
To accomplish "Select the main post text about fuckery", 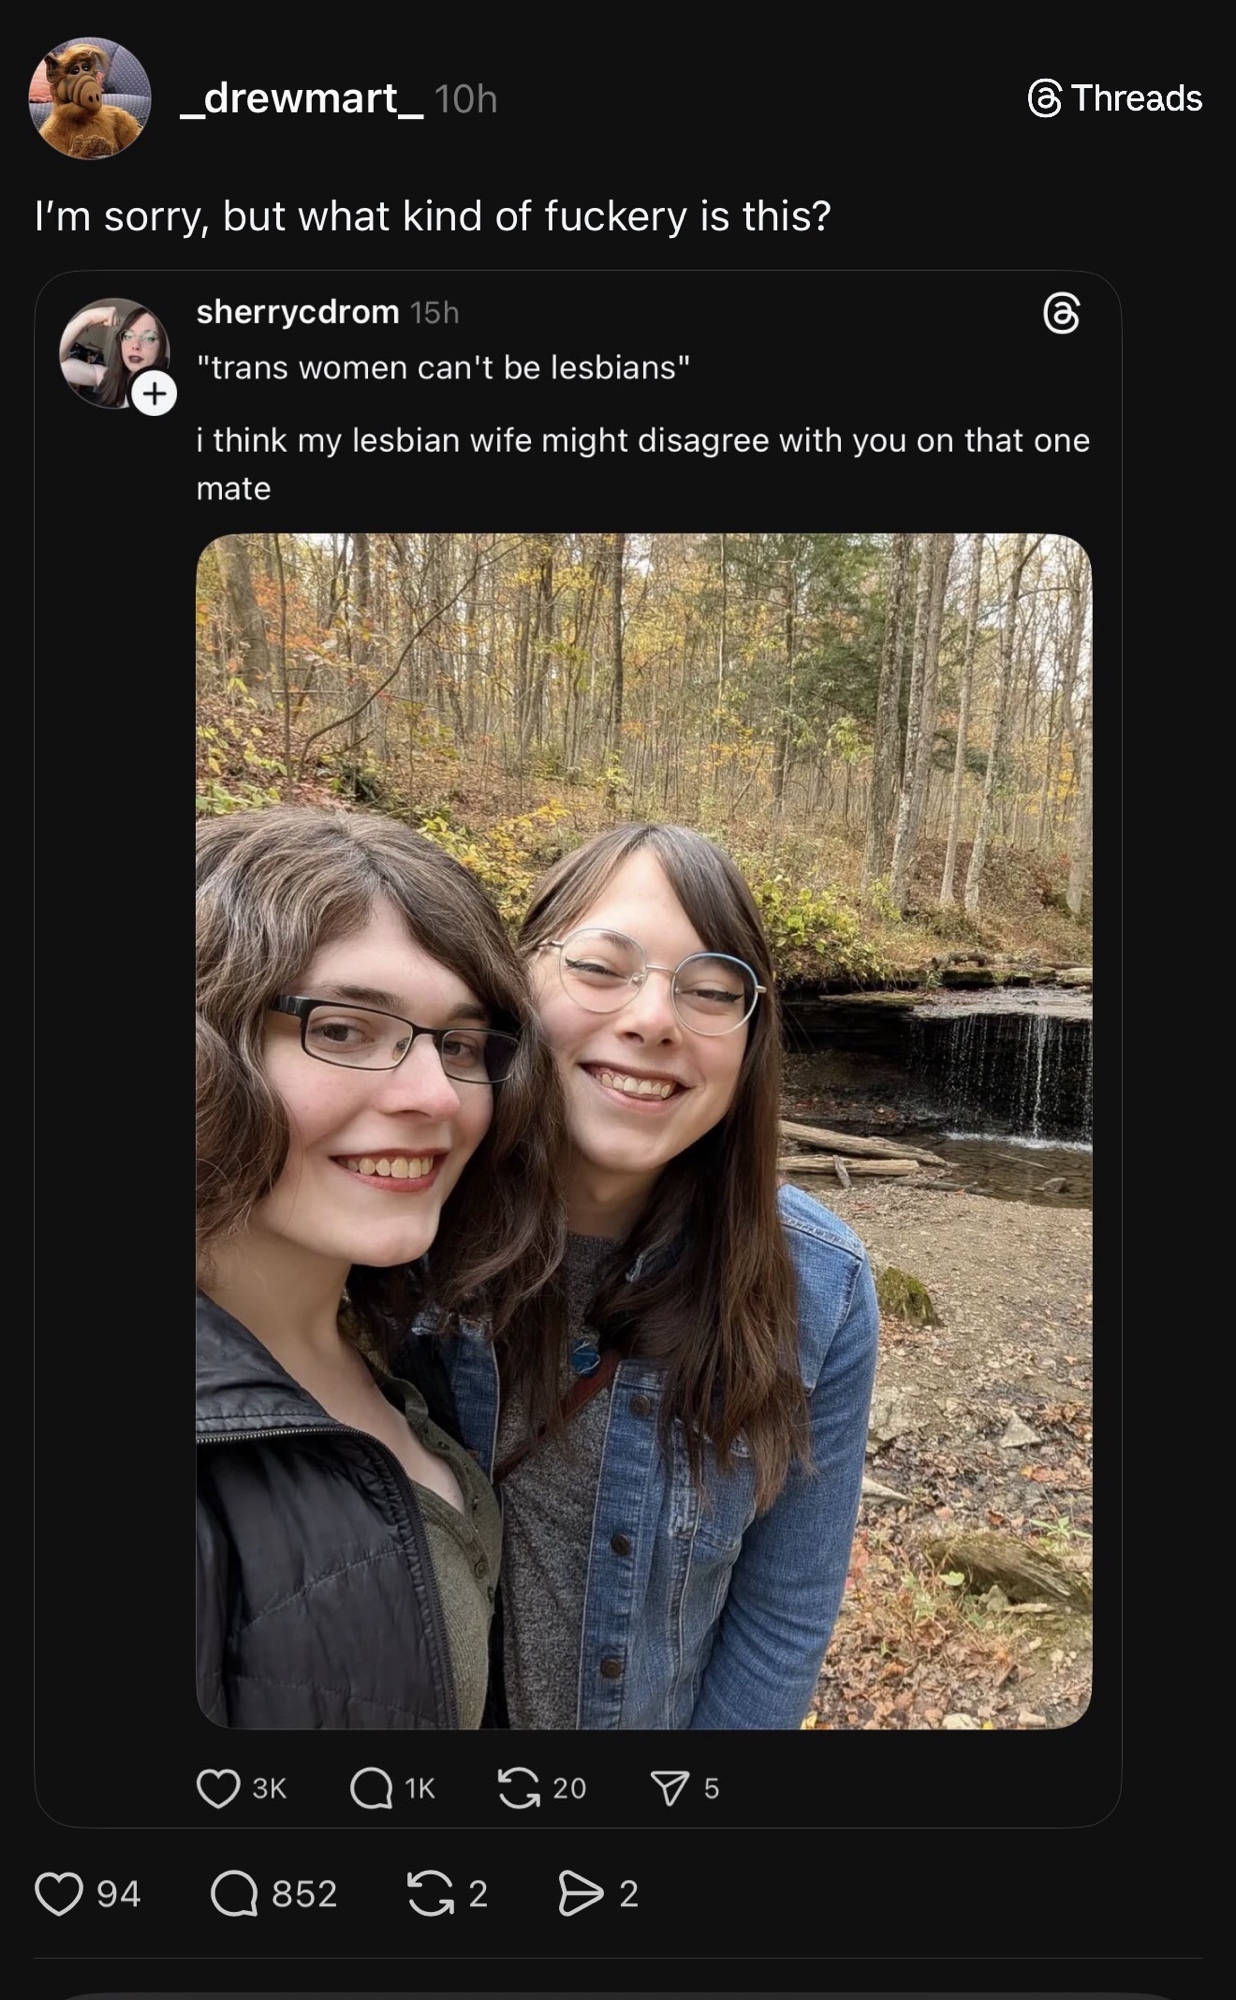I will click(x=433, y=216).
